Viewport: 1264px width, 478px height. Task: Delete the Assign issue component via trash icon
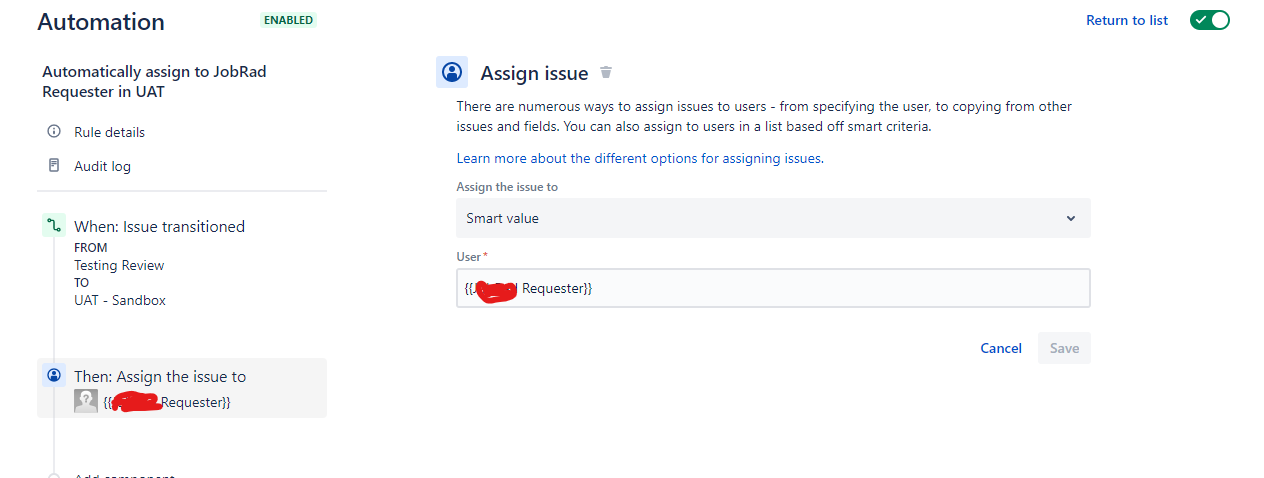[x=605, y=72]
